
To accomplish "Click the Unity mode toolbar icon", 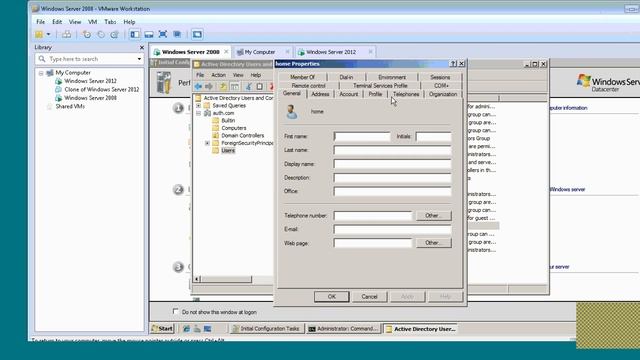I will point(177,35).
